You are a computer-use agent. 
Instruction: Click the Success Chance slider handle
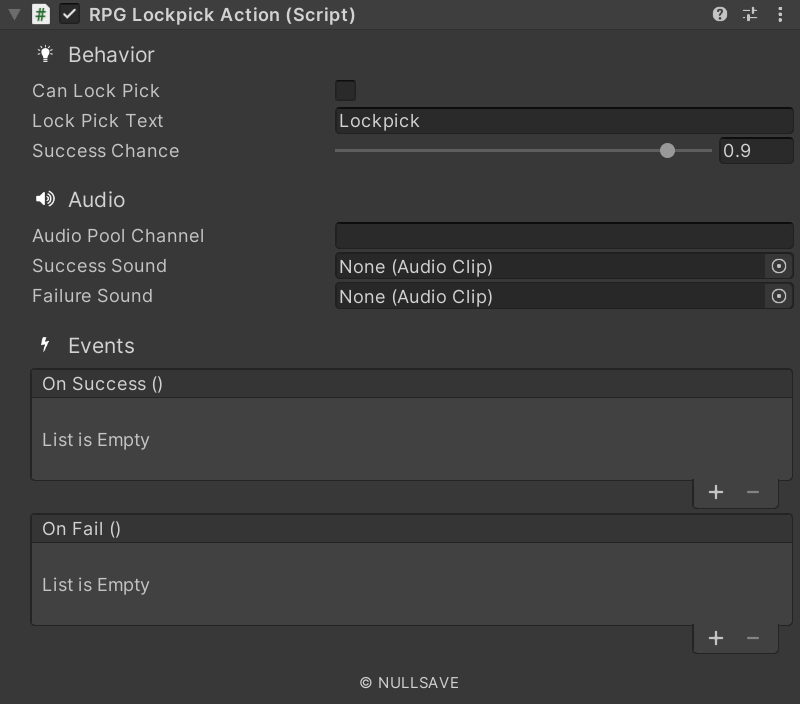(667, 151)
